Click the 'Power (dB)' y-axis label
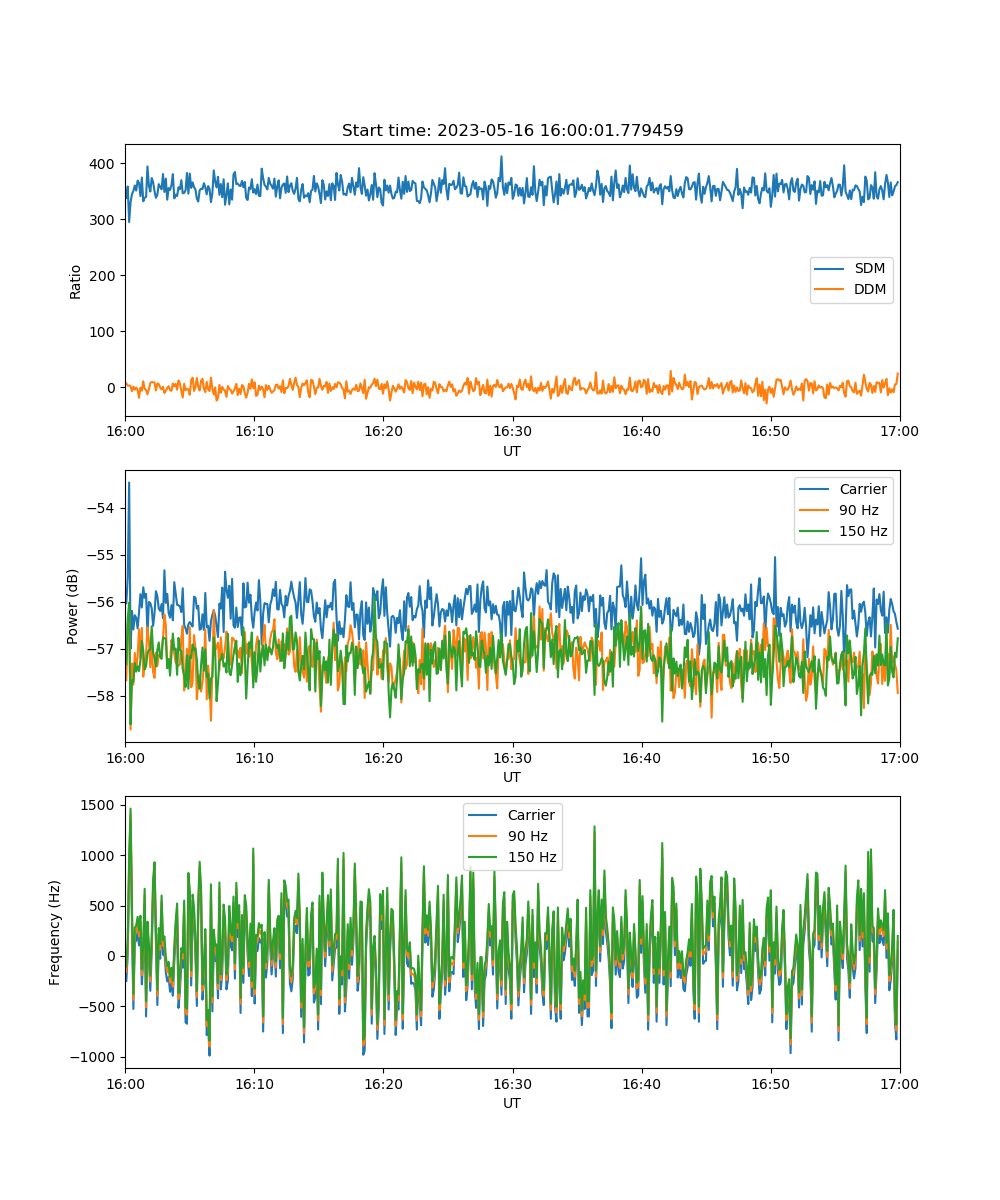 [x=73, y=606]
